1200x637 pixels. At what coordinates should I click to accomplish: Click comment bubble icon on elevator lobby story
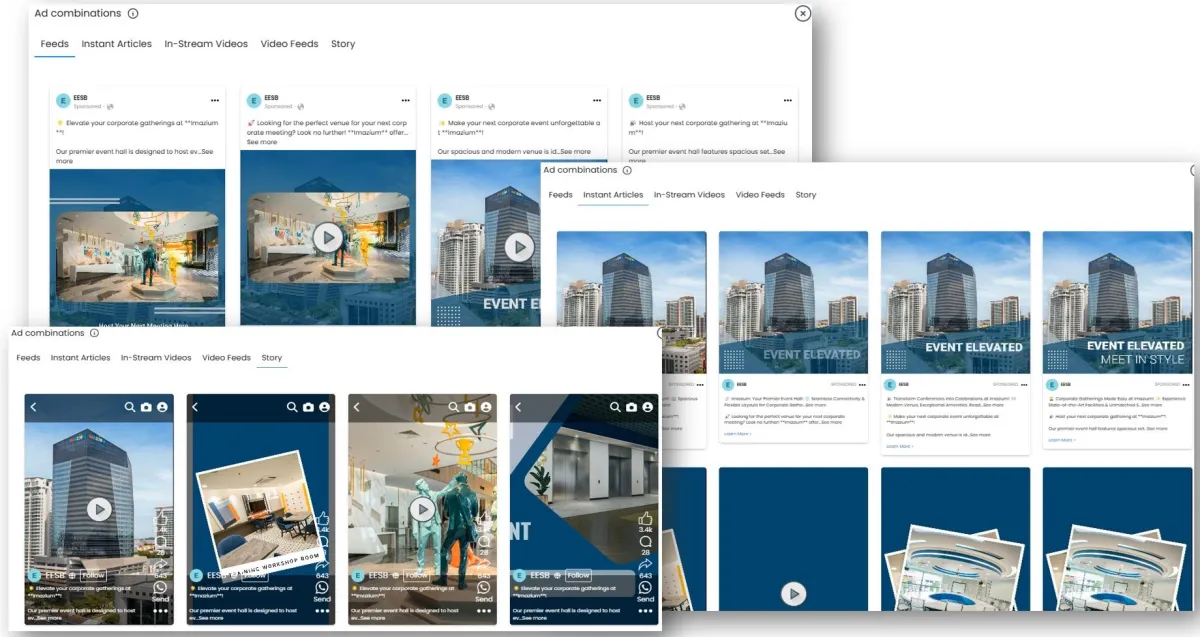[x=645, y=542]
